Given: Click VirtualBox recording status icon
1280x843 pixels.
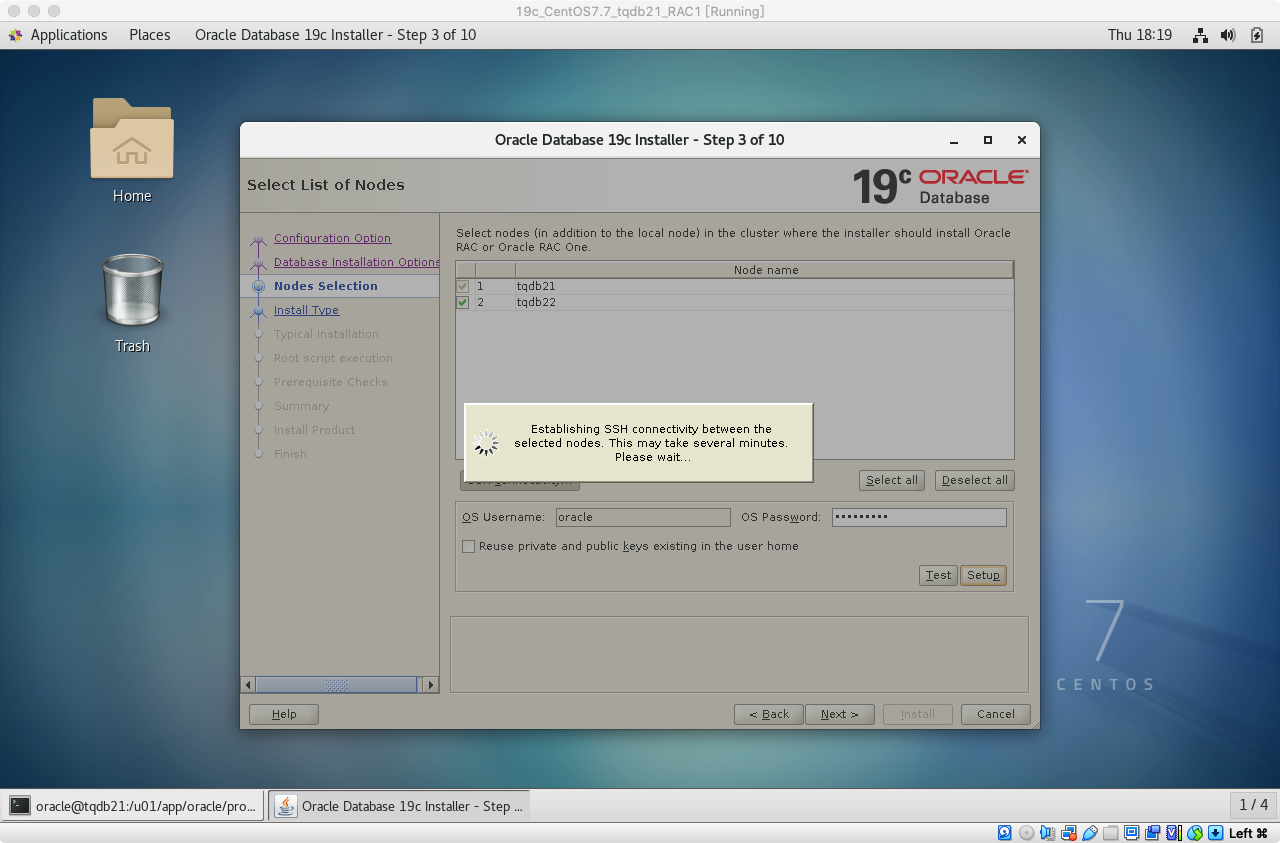Looking at the screenshot, I should click(1153, 833).
